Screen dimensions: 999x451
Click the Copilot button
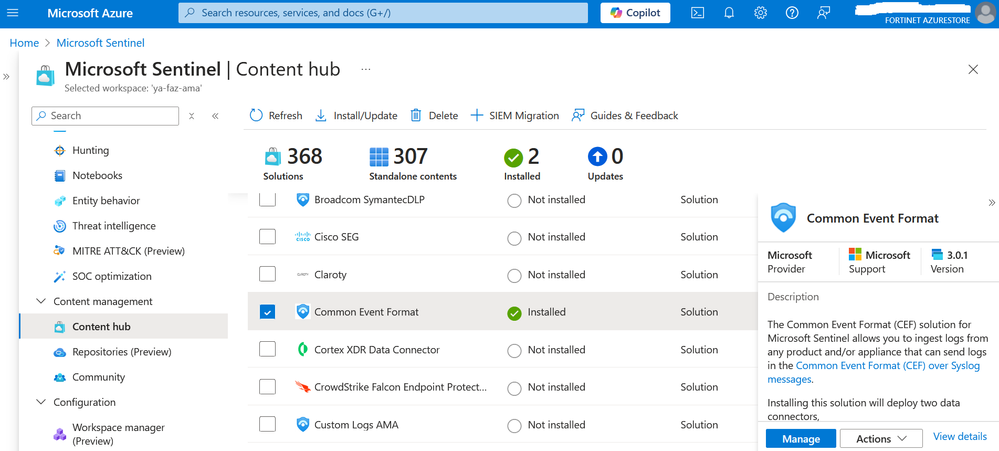635,13
